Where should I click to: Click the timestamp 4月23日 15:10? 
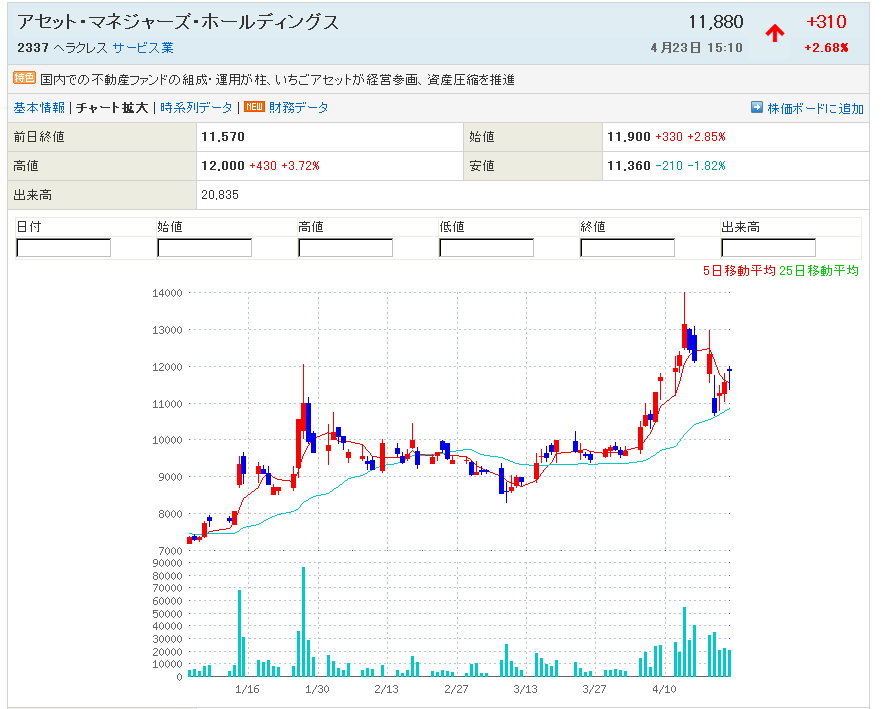[x=697, y=48]
